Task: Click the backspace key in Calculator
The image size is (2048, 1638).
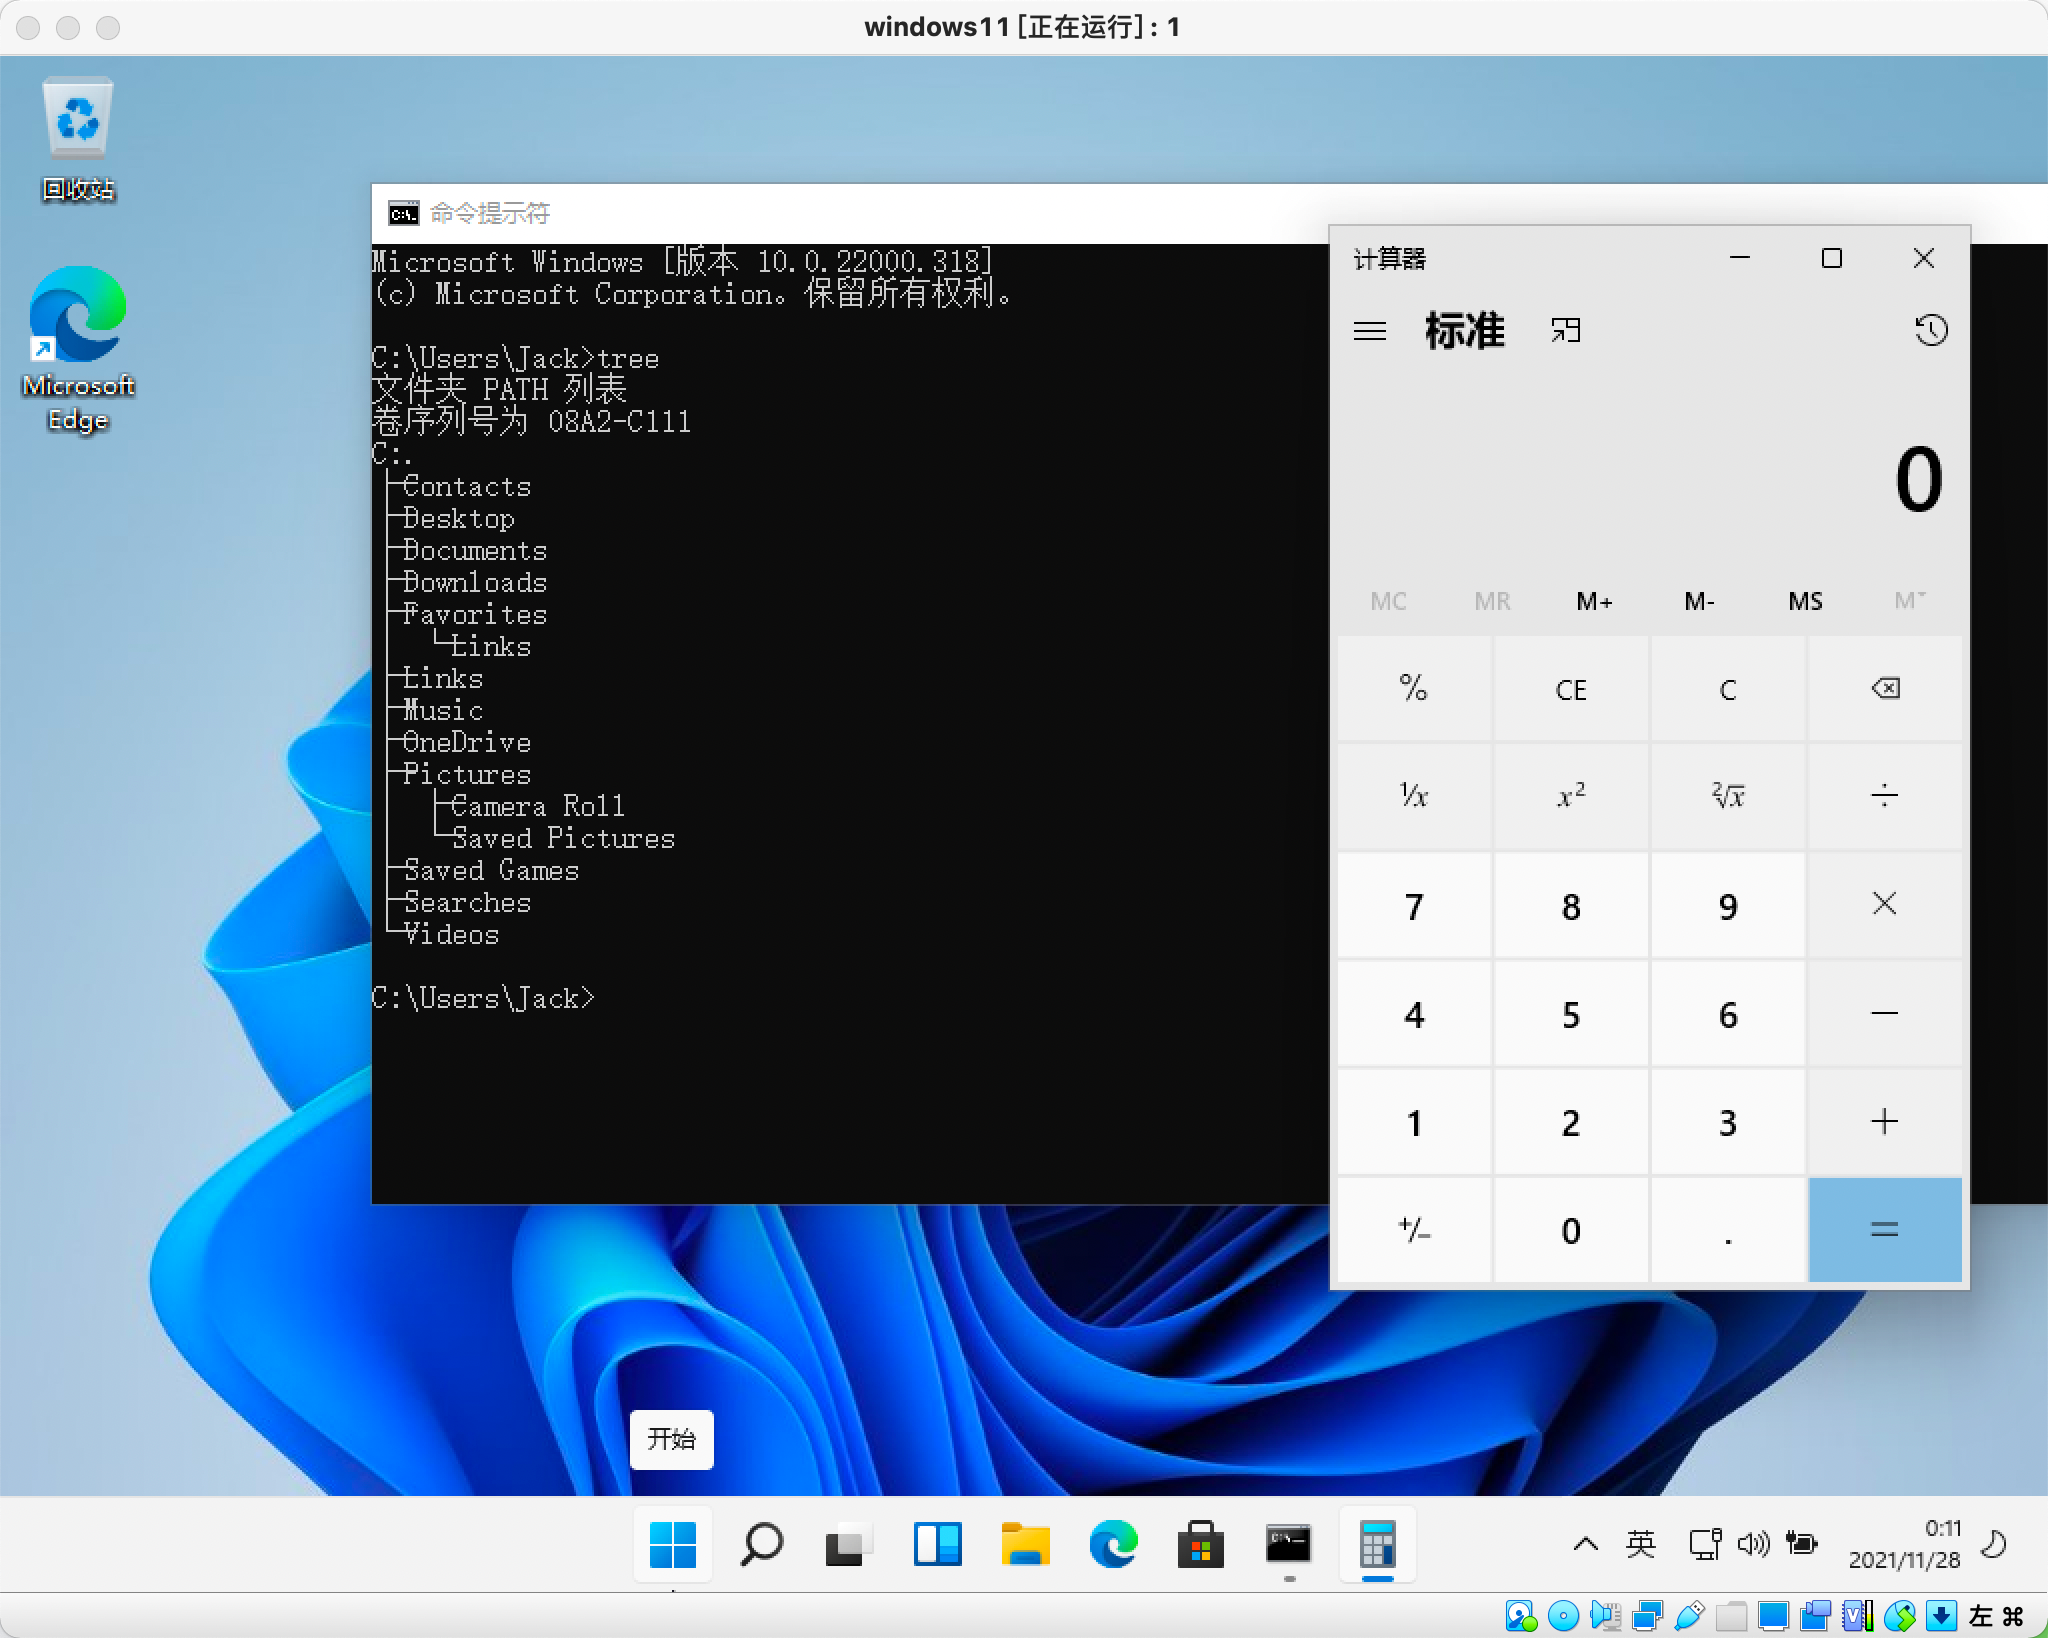Action: click(1885, 689)
